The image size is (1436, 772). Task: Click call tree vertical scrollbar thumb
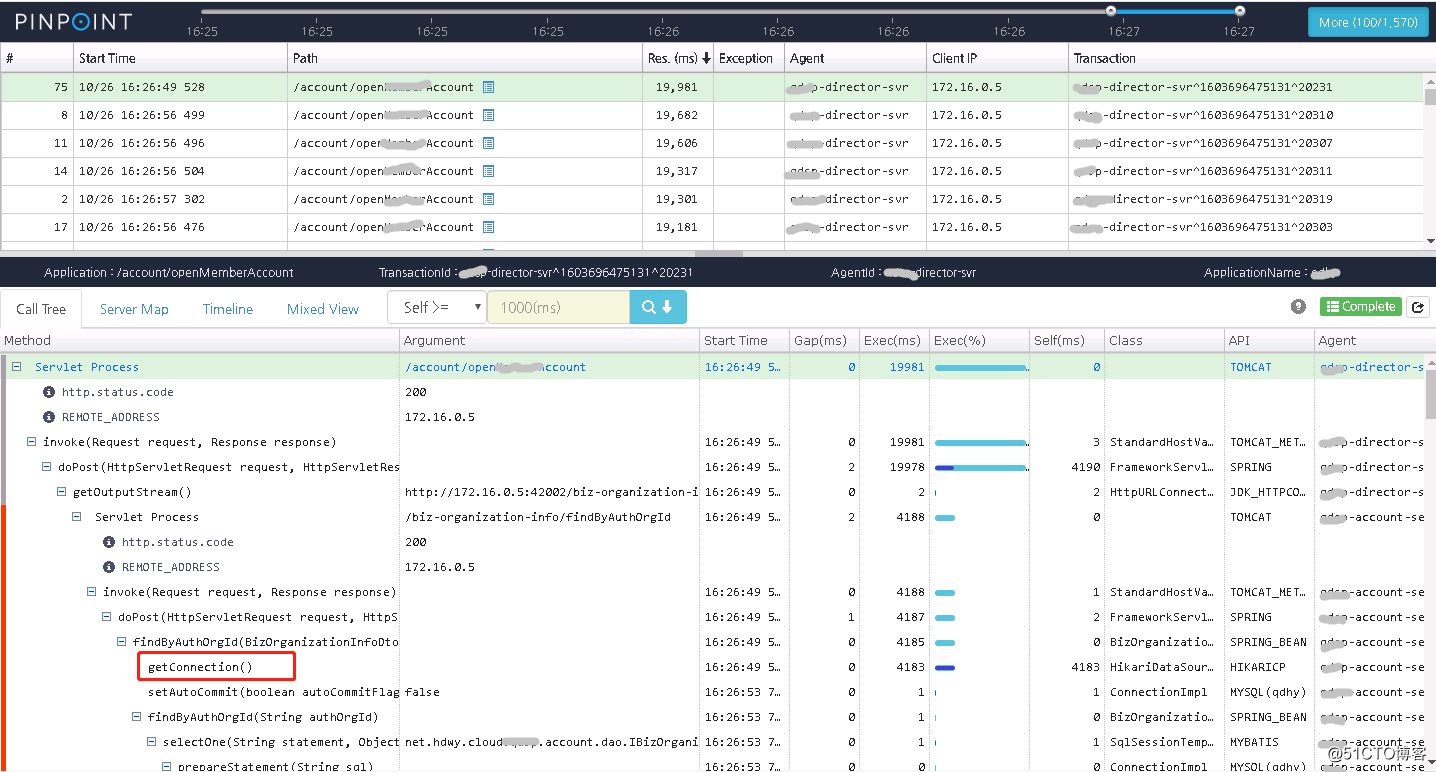click(x=1430, y=393)
